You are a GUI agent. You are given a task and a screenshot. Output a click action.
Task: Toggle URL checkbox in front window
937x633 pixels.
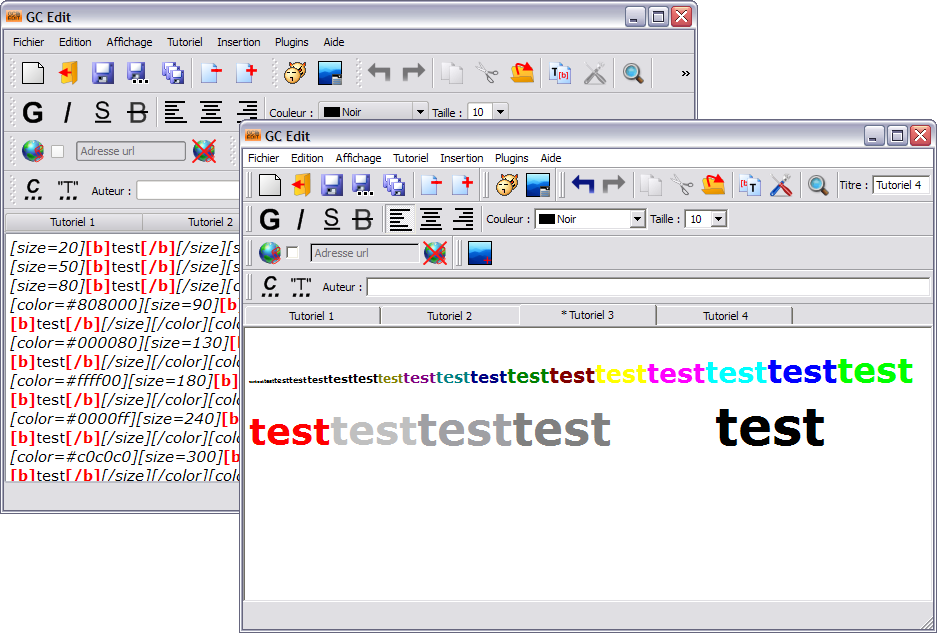click(292, 253)
